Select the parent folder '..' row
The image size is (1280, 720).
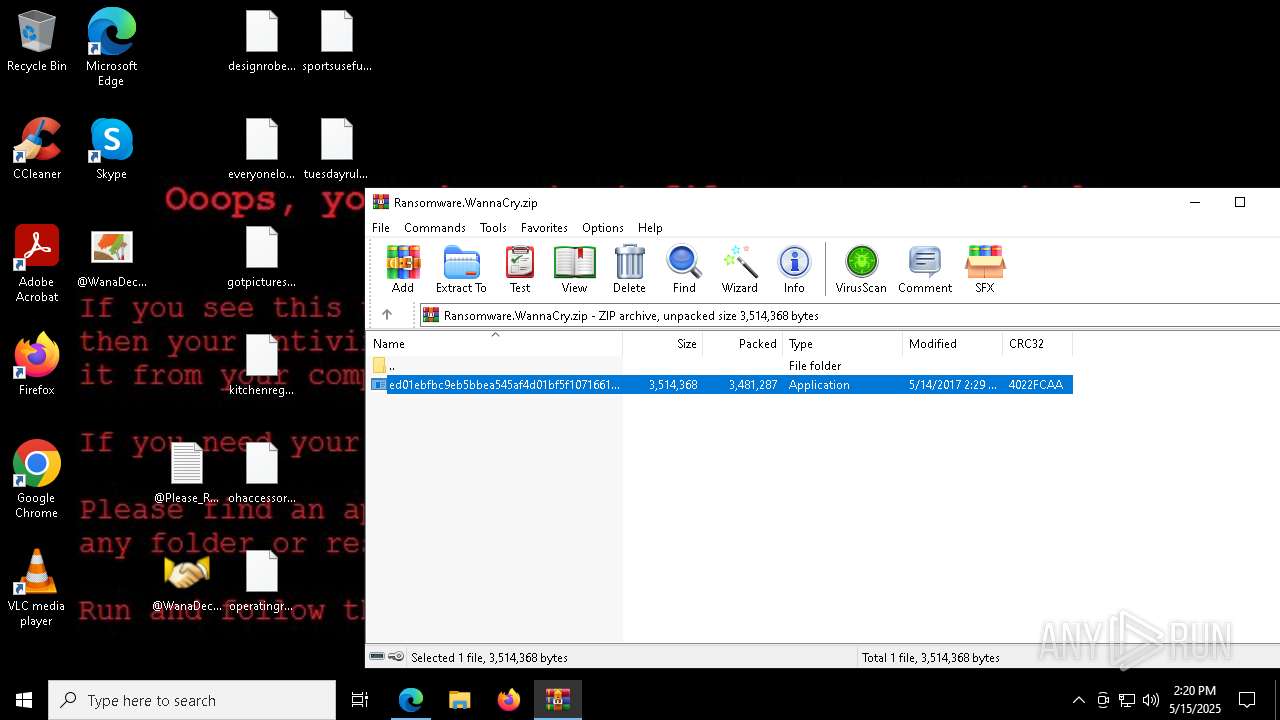pyautogui.click(x=720, y=366)
